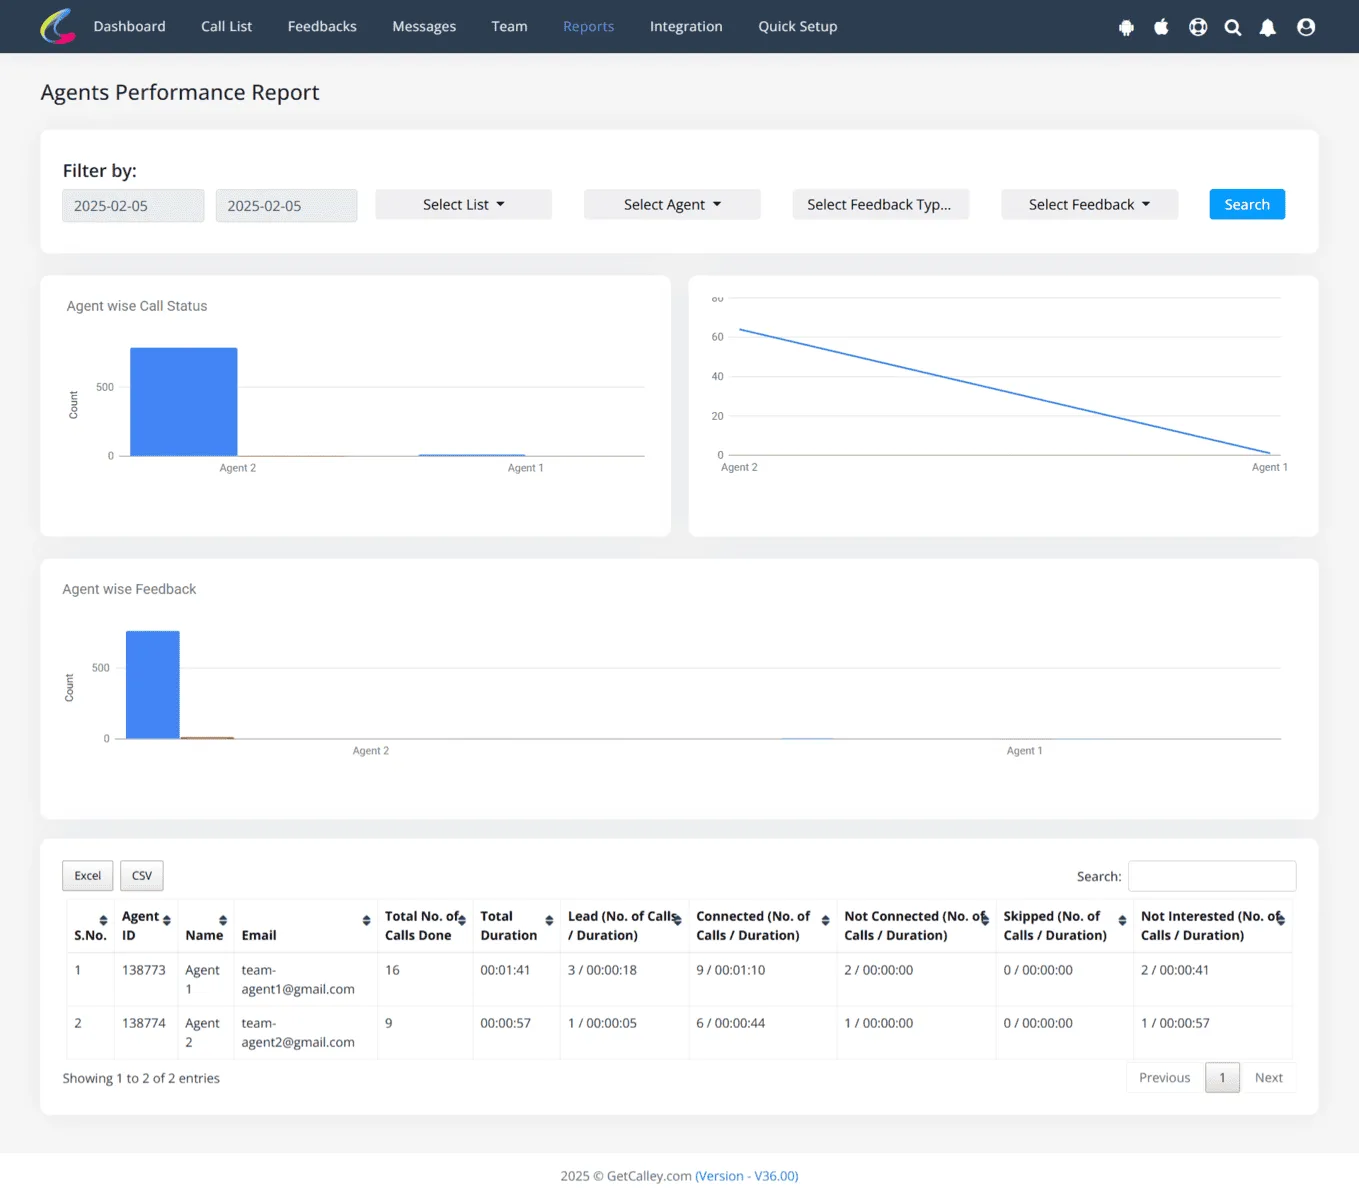Sort table by Agent ID column arrows
This screenshot has width=1359, height=1200.
[167, 920]
